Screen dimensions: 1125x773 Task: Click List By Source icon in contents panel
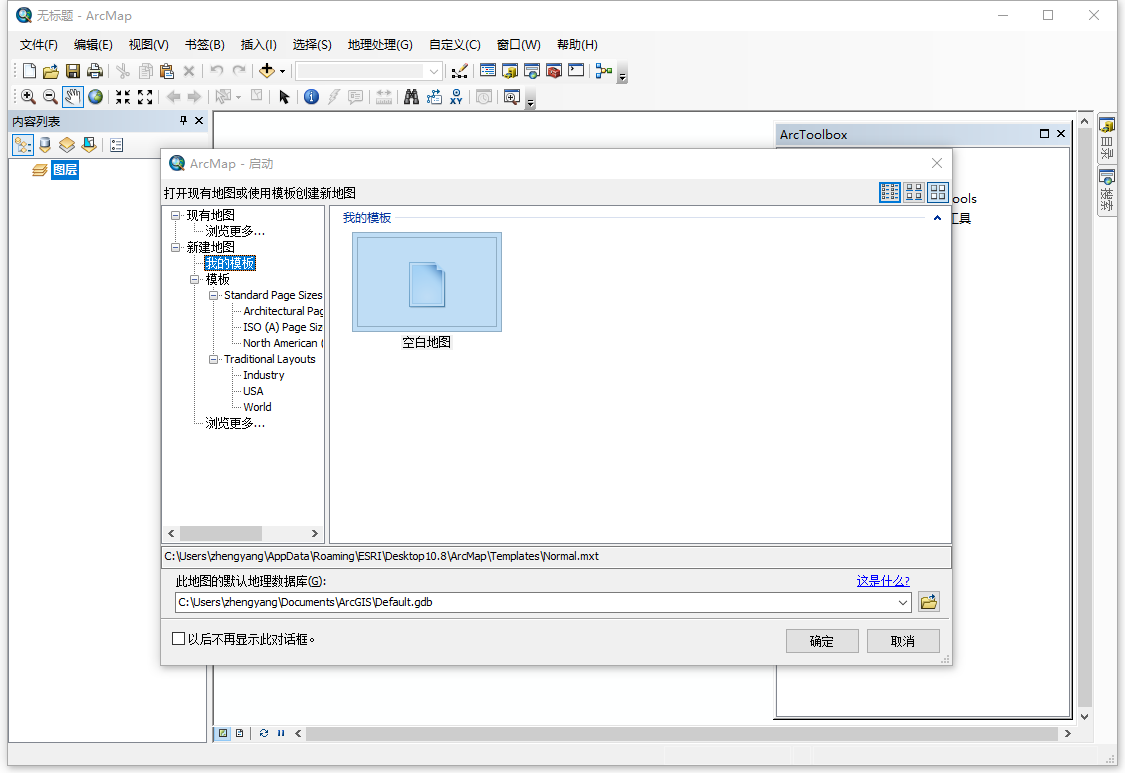[45, 146]
